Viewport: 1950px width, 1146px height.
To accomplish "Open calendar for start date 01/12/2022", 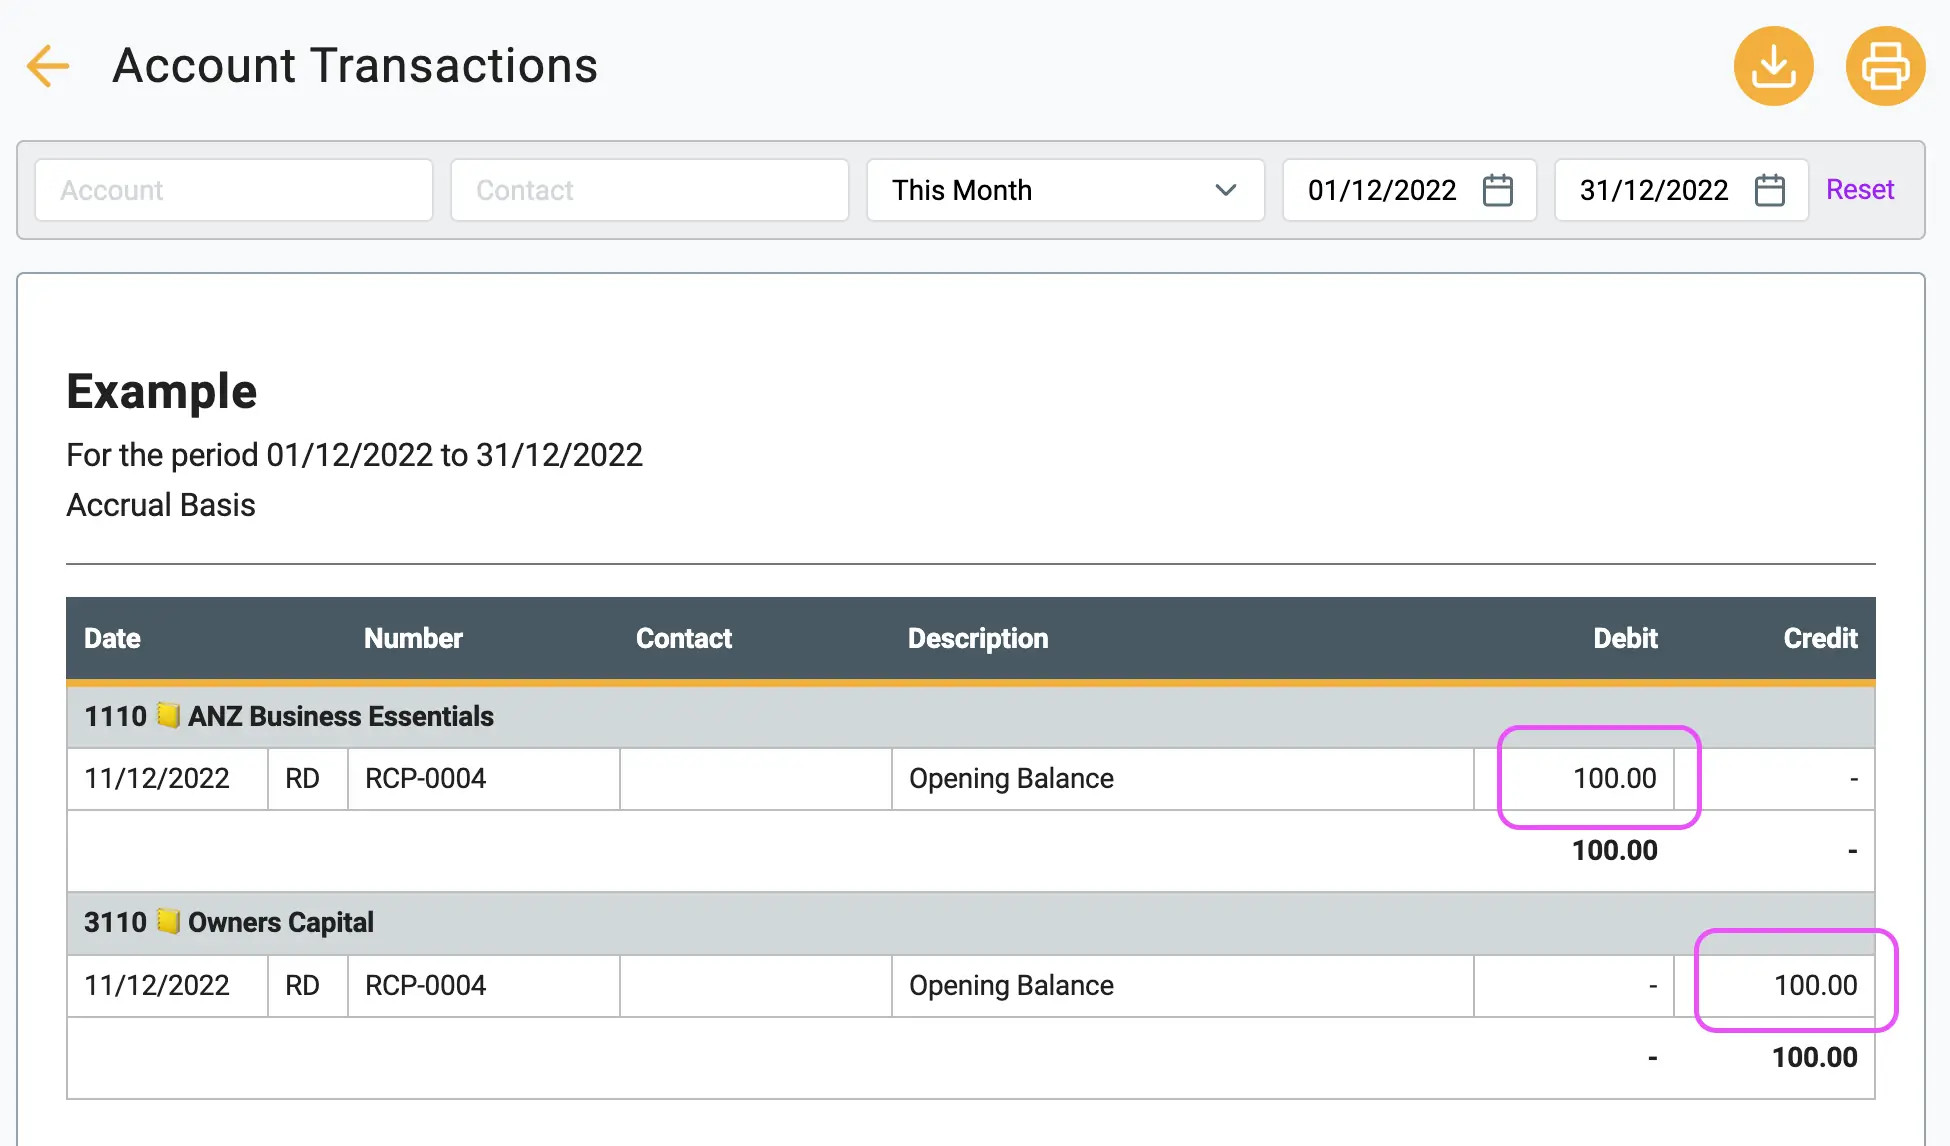I will (x=1497, y=190).
